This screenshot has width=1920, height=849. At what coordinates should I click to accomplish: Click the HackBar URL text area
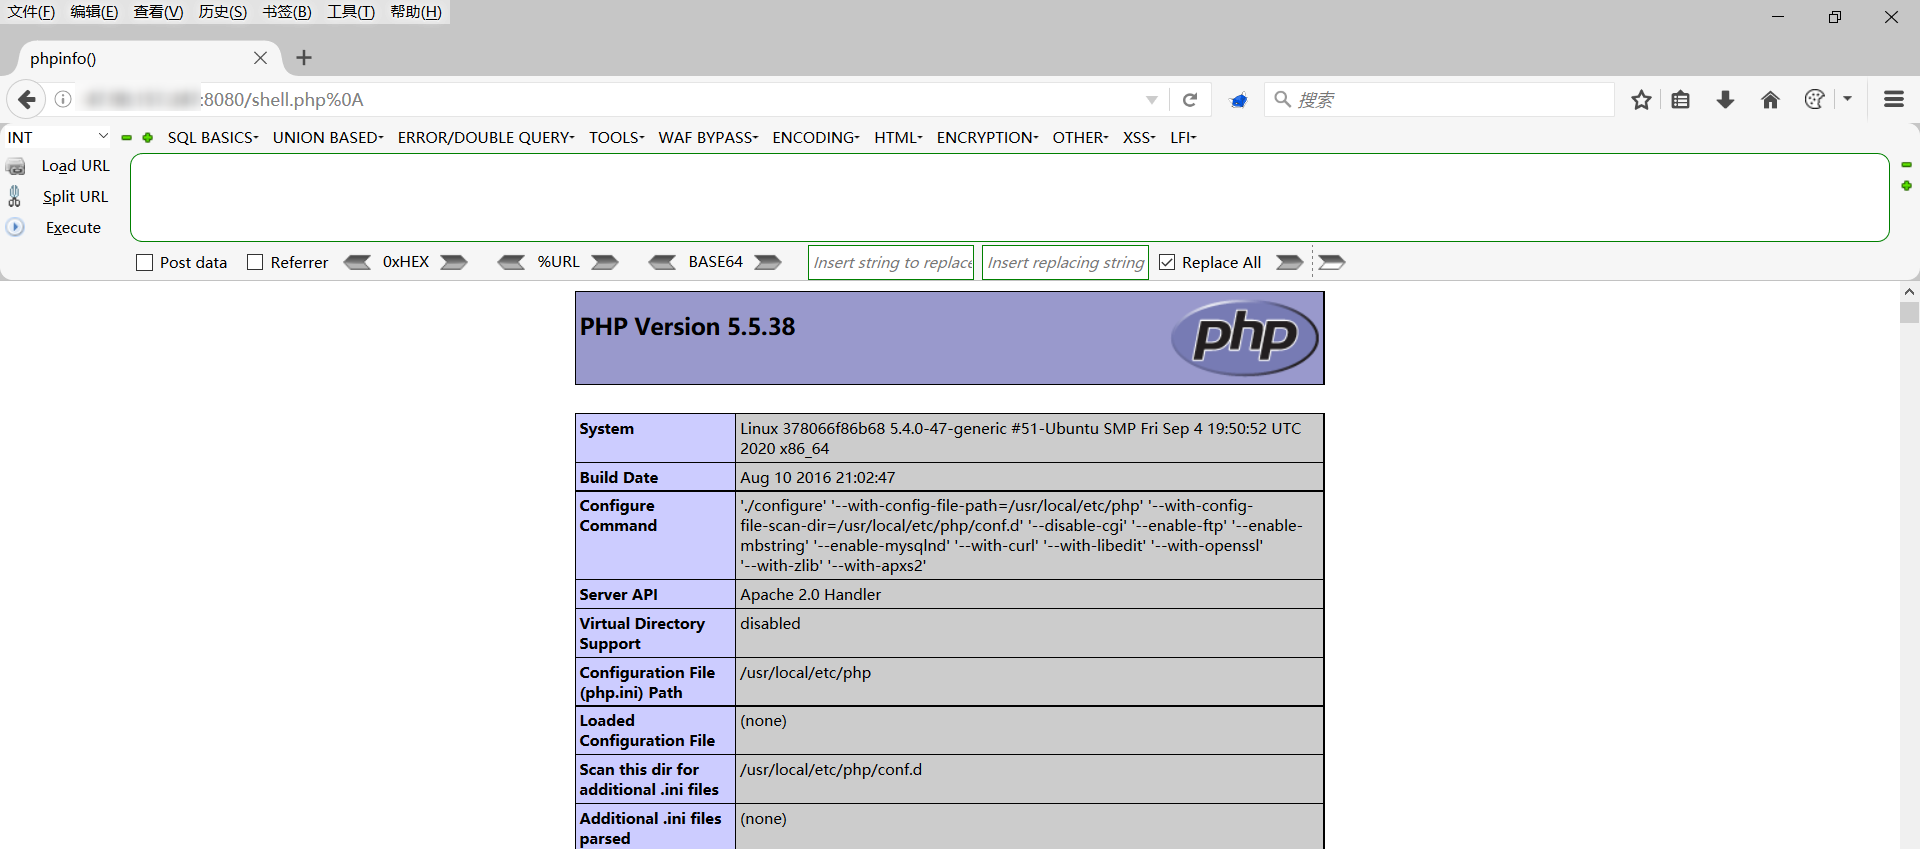1009,197
